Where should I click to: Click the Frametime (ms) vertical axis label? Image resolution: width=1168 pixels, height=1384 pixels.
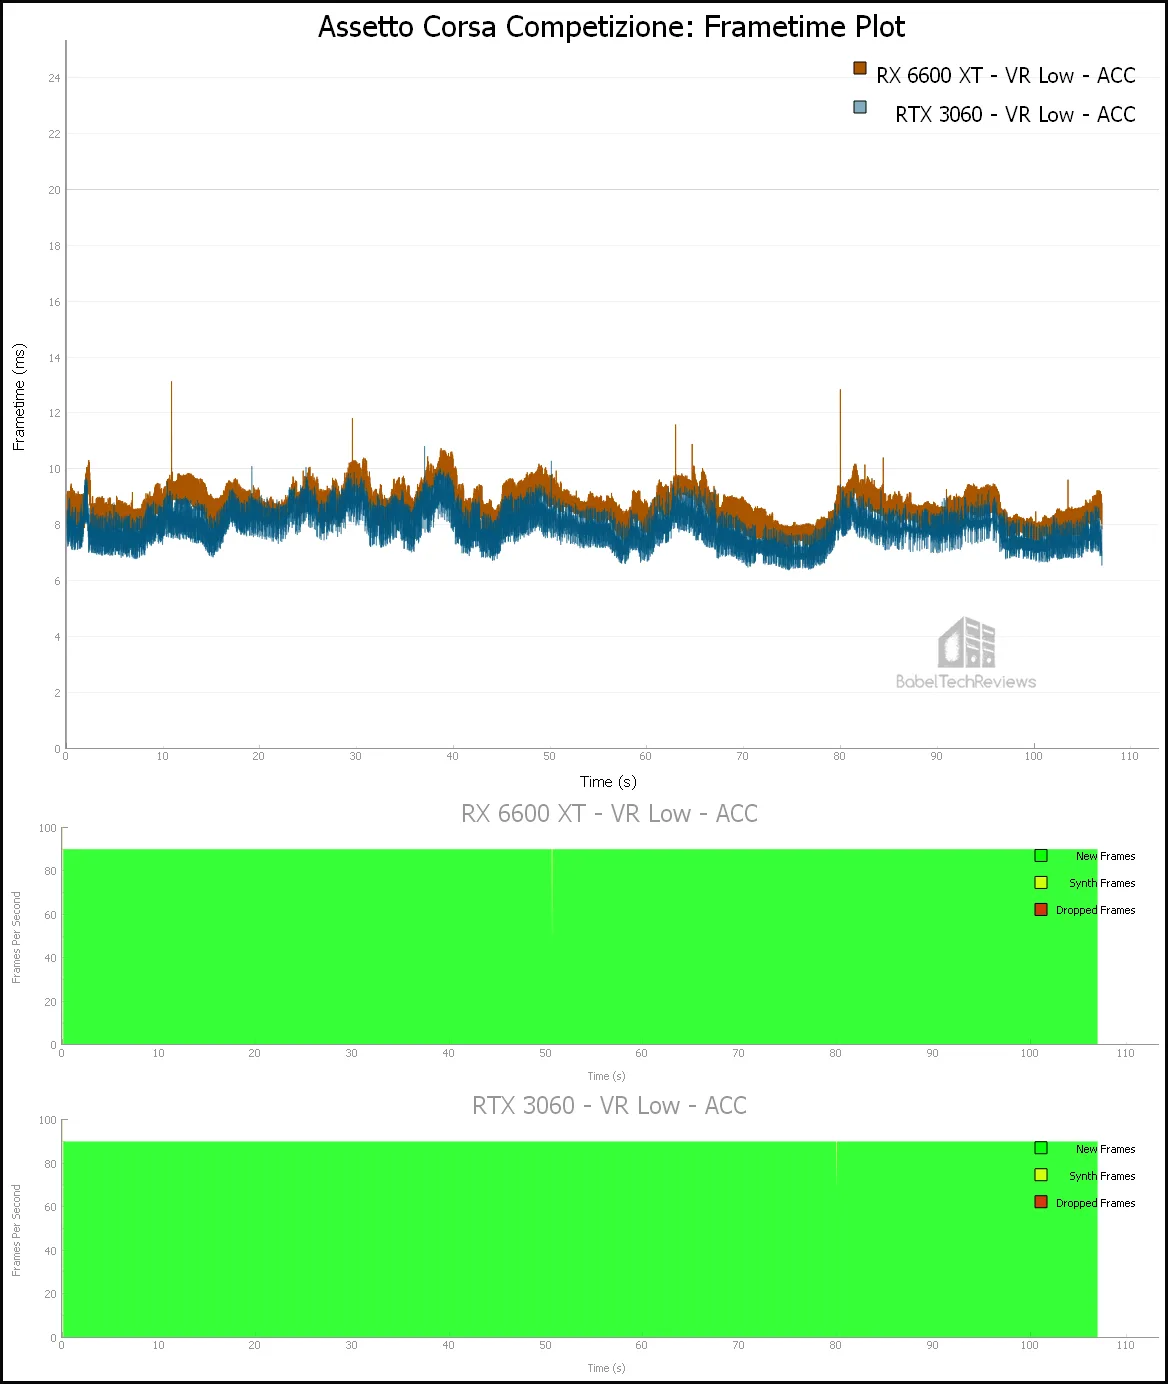tap(19, 397)
